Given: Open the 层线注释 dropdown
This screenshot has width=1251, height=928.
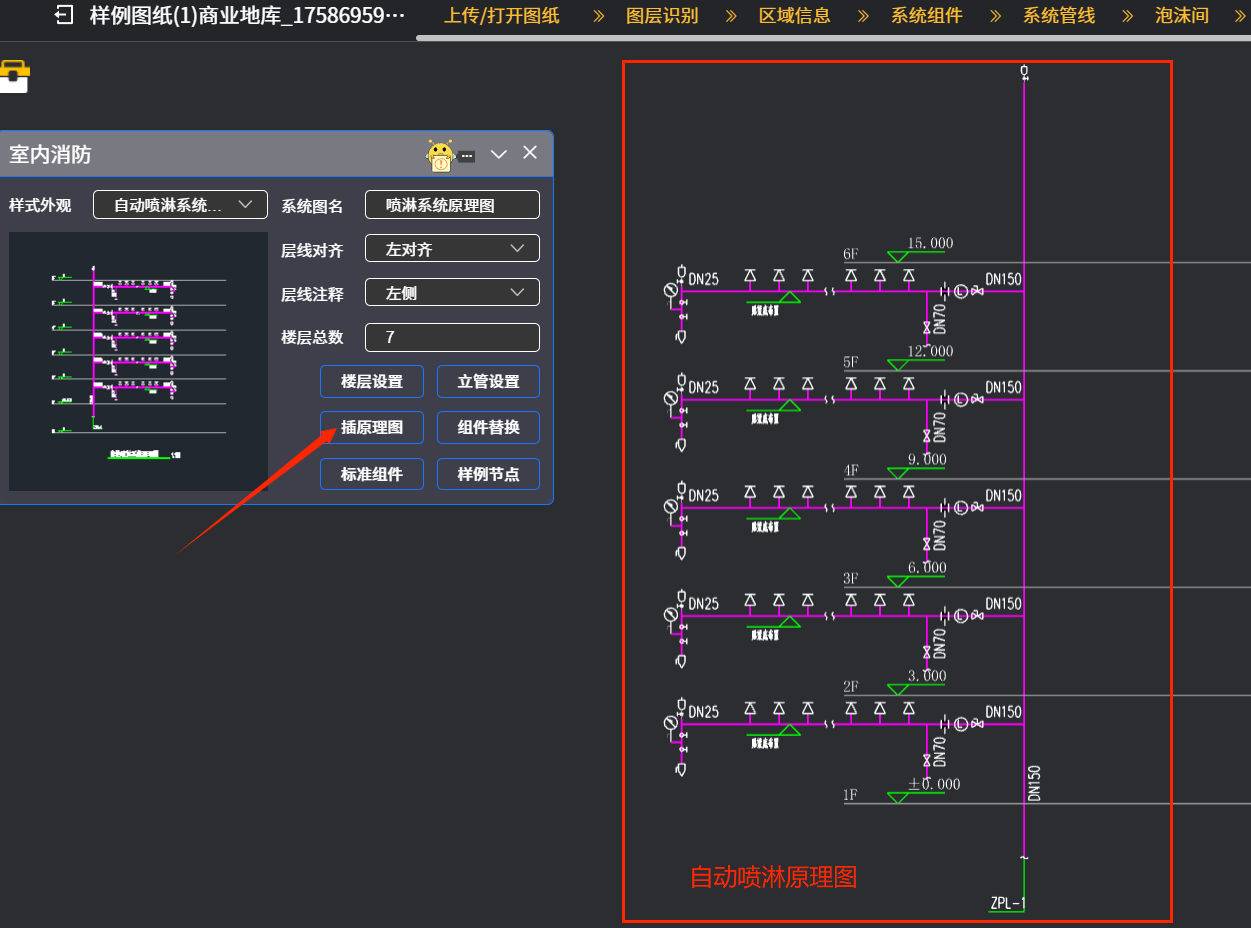Looking at the screenshot, I should 452,293.
